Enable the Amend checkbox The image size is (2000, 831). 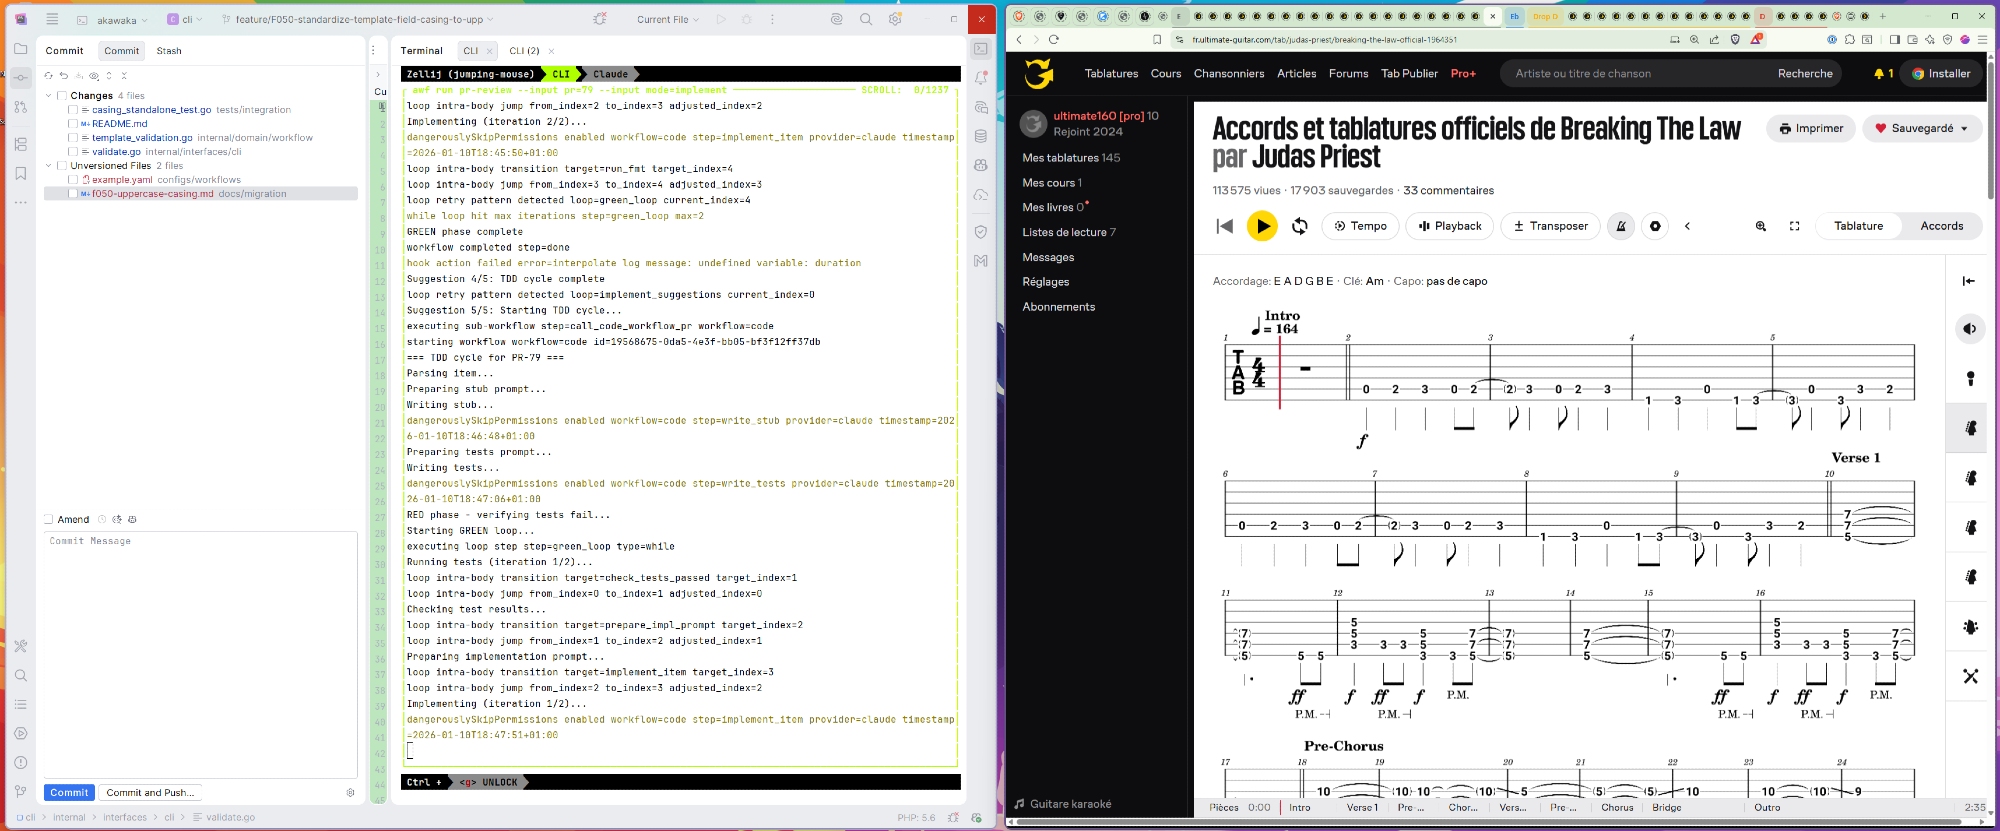[x=48, y=520]
